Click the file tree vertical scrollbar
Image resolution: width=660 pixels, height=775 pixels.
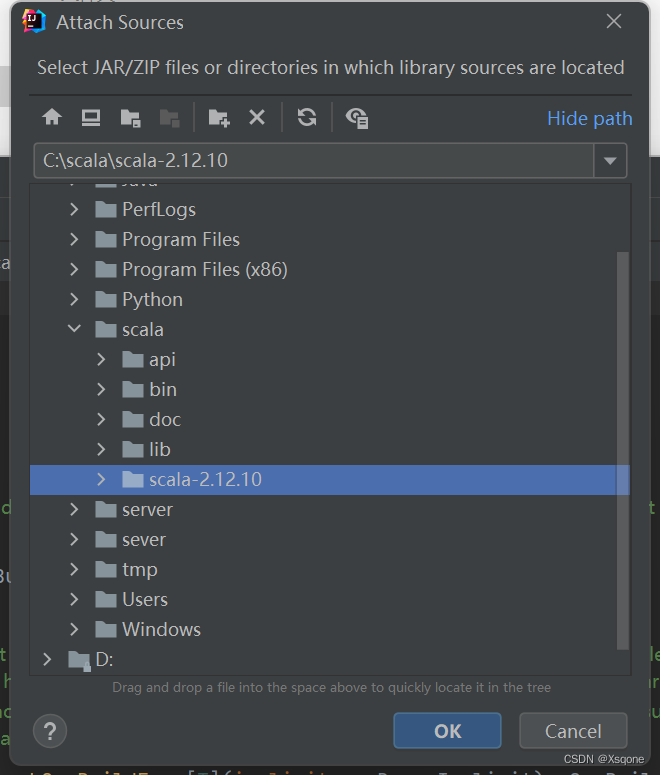pos(623,451)
